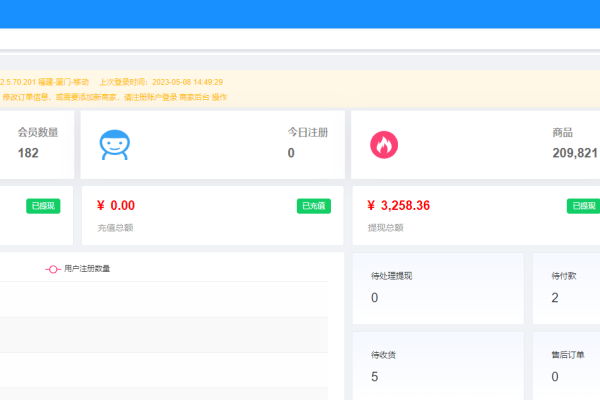
Task: Select the 会员数量 label
Action: (x=38, y=132)
